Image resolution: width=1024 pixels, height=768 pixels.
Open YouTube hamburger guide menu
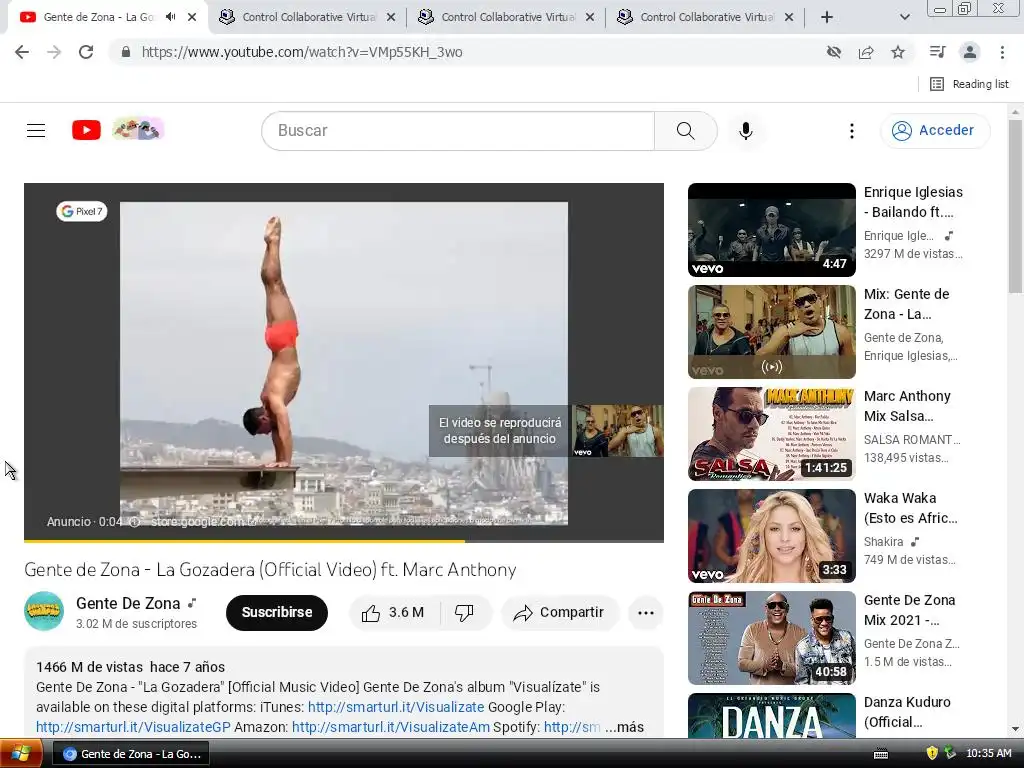click(x=36, y=131)
